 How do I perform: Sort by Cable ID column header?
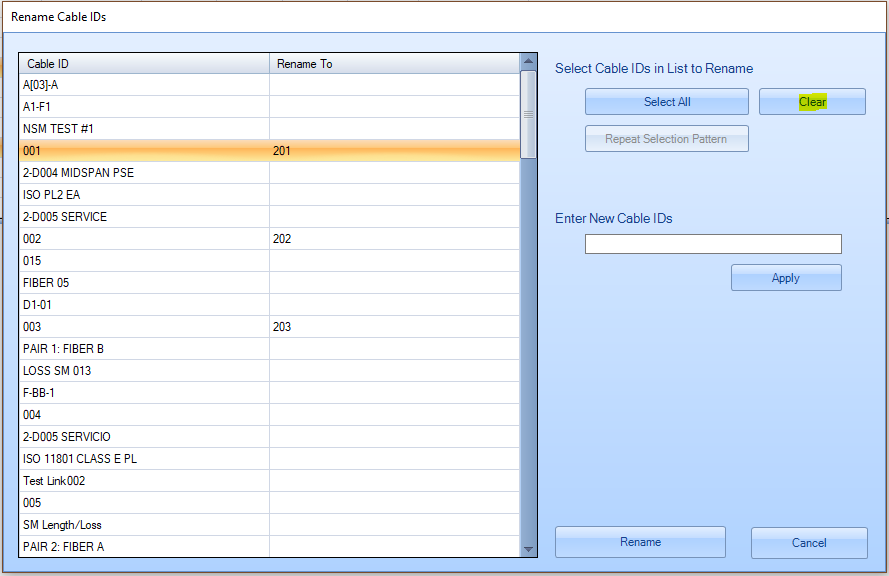coord(145,63)
